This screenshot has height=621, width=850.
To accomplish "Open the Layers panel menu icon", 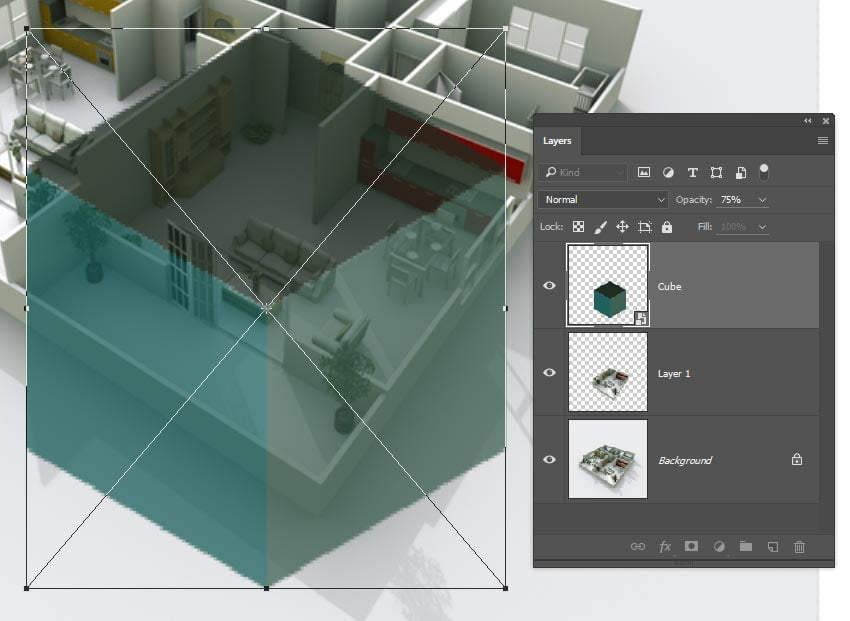I will coord(822,140).
